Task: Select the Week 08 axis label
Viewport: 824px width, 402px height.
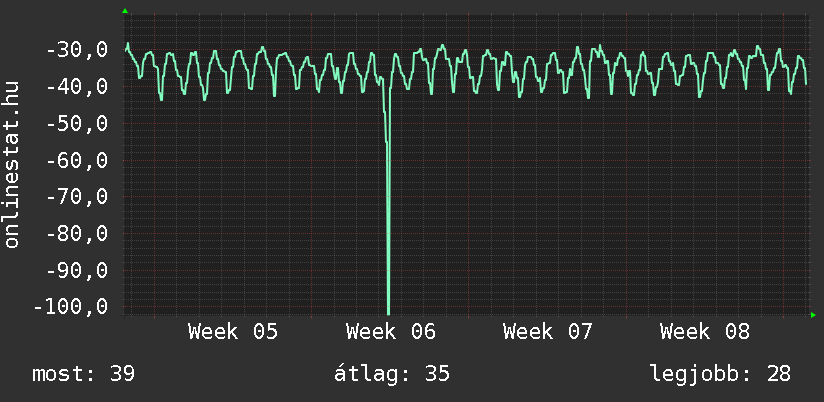Action: tap(704, 331)
